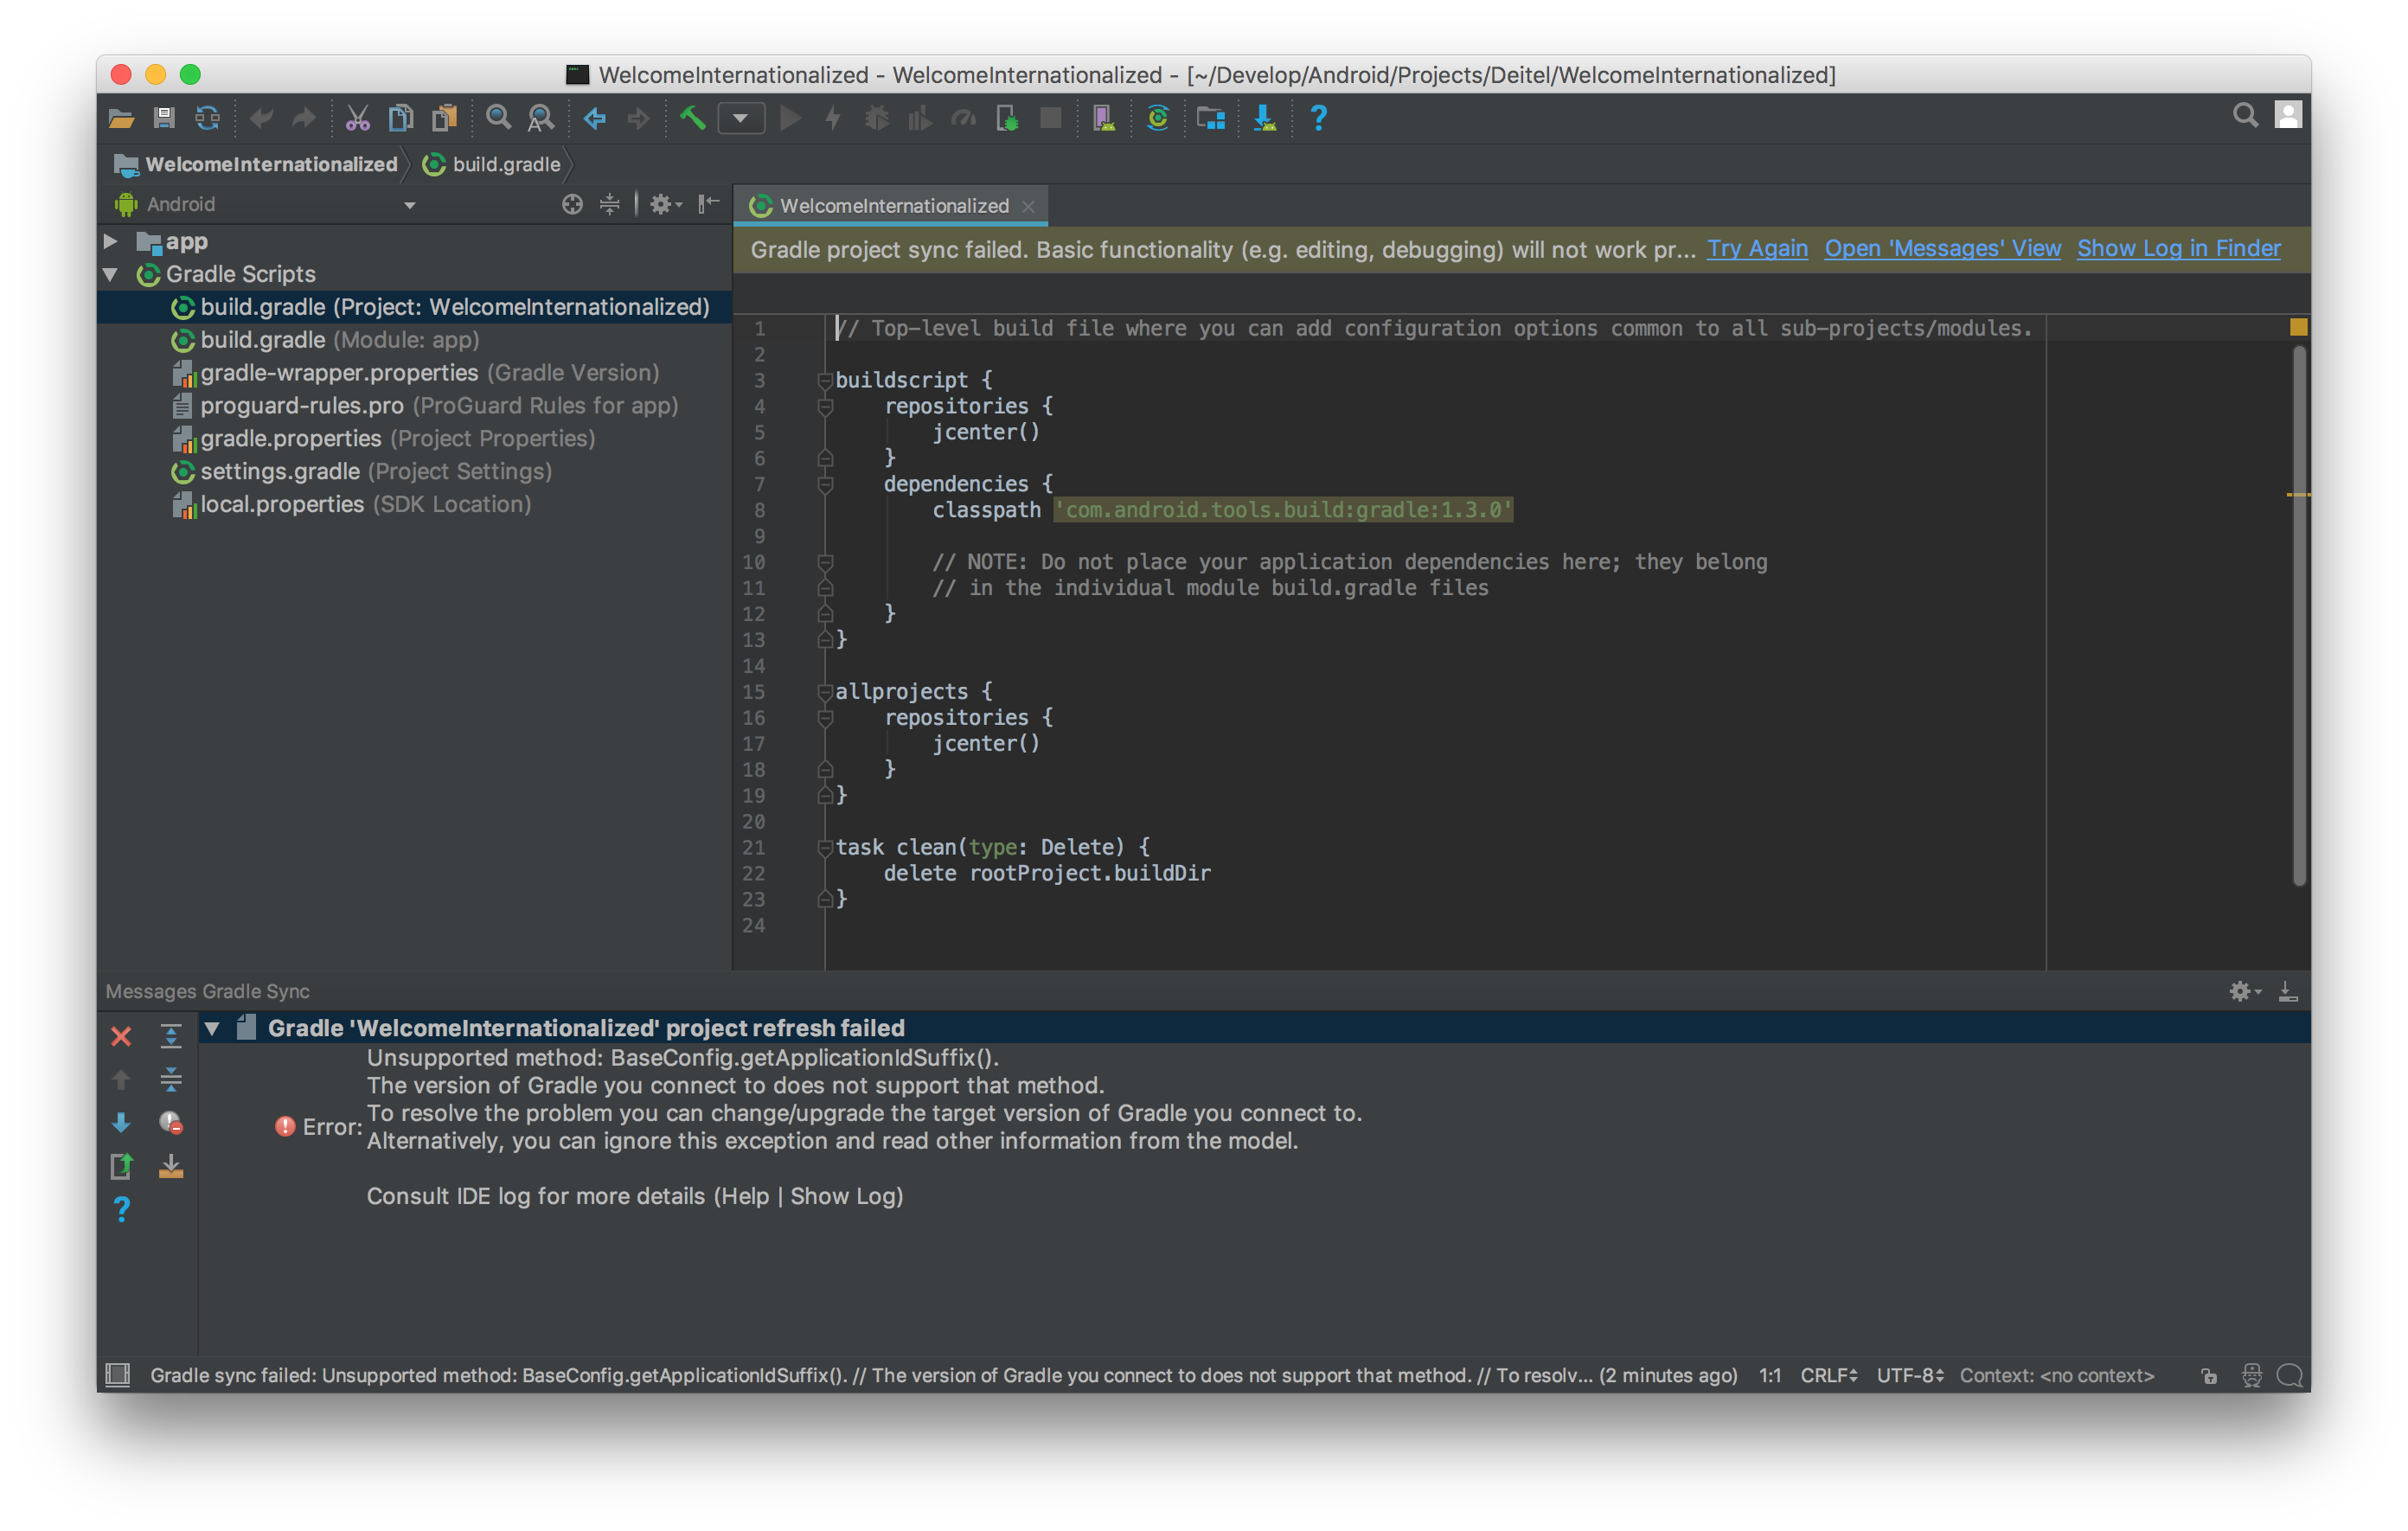
Task: Click the Paste clipboard icon
Action: [444, 119]
